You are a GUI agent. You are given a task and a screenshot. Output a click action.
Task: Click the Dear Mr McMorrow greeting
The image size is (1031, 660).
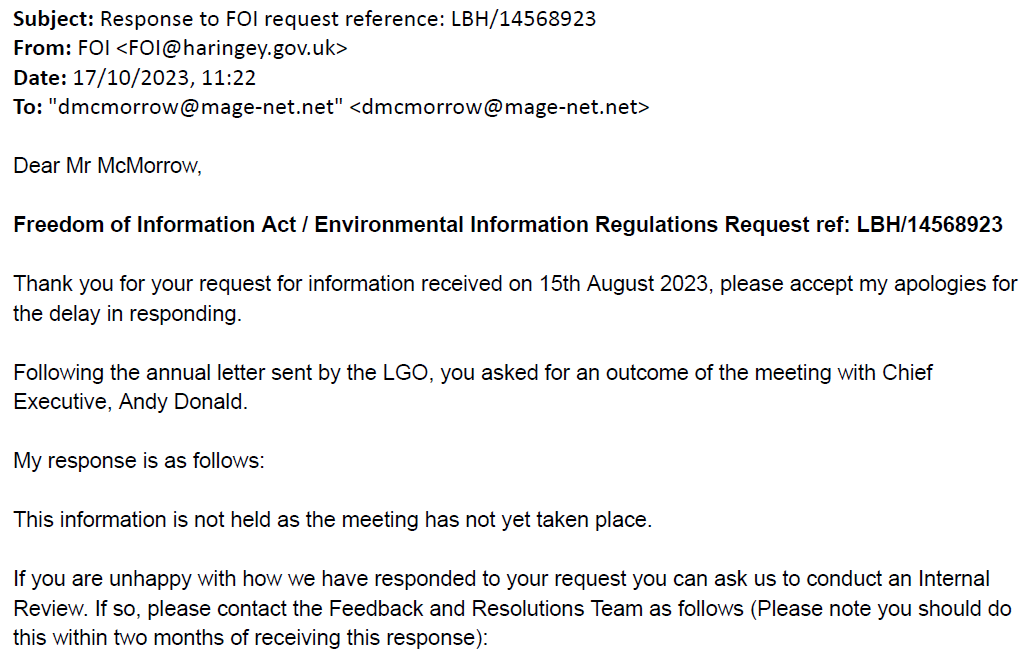pos(107,166)
